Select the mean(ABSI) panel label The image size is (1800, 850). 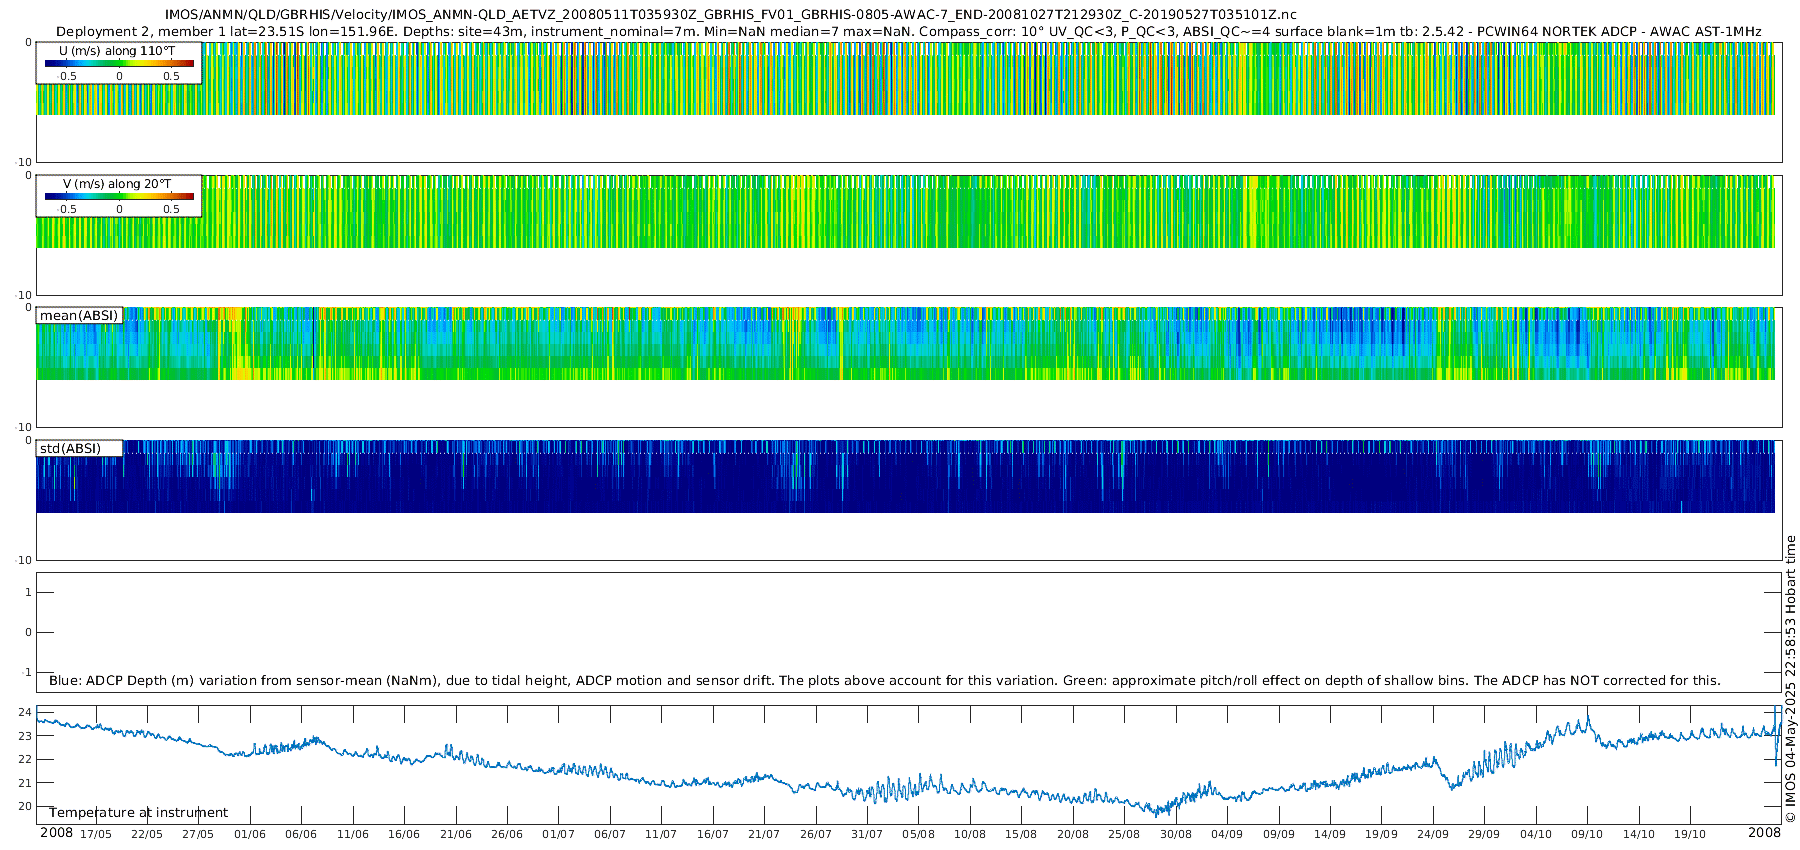pos(79,316)
